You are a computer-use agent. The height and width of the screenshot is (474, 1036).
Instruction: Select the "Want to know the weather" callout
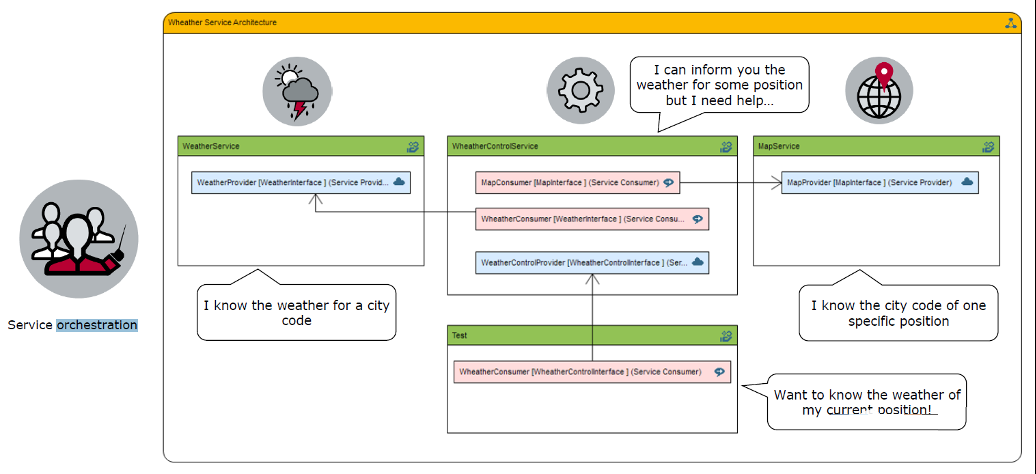coord(866,403)
